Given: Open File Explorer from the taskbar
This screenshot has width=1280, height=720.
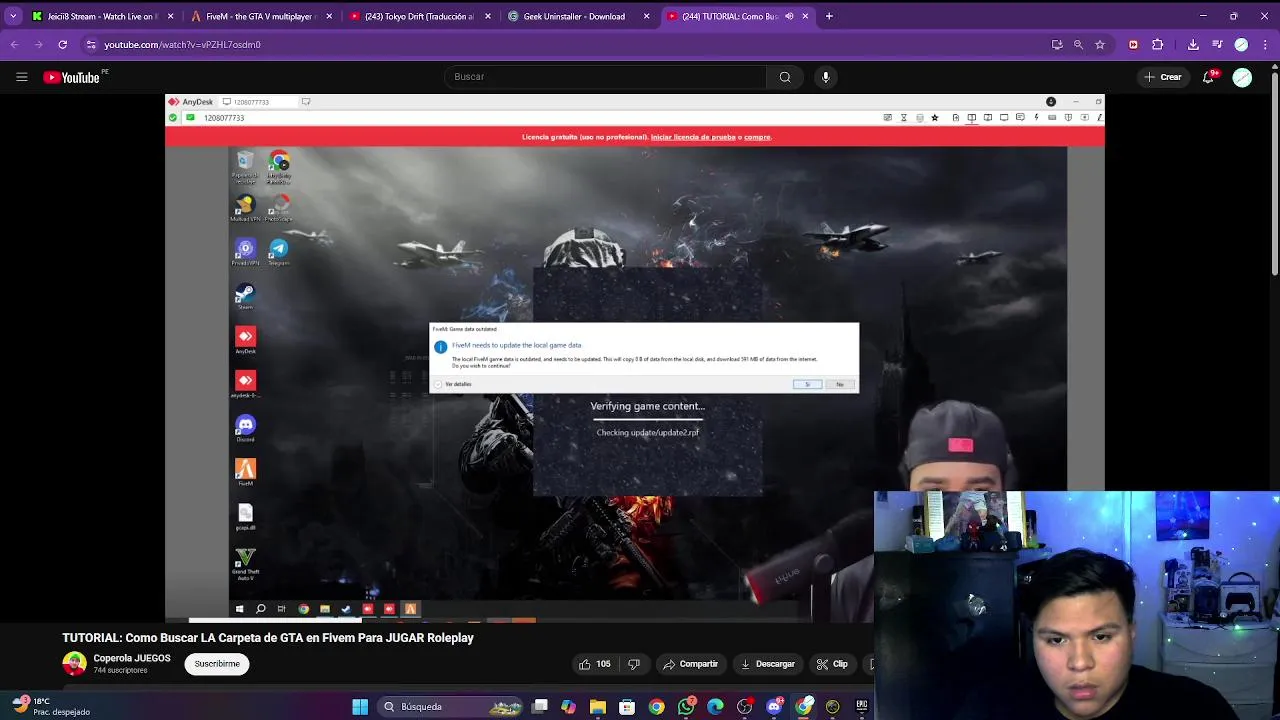Looking at the screenshot, I should (598, 707).
